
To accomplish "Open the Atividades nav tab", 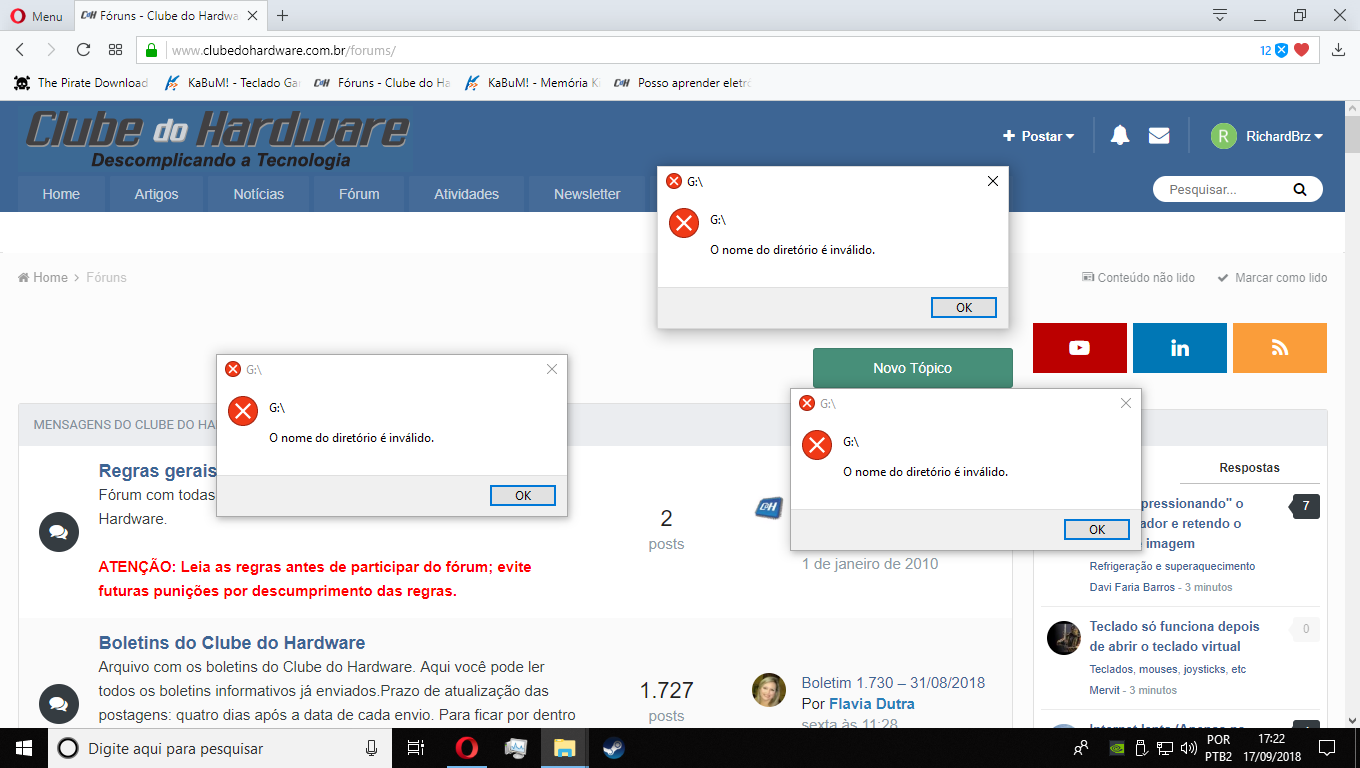I will 466,194.
